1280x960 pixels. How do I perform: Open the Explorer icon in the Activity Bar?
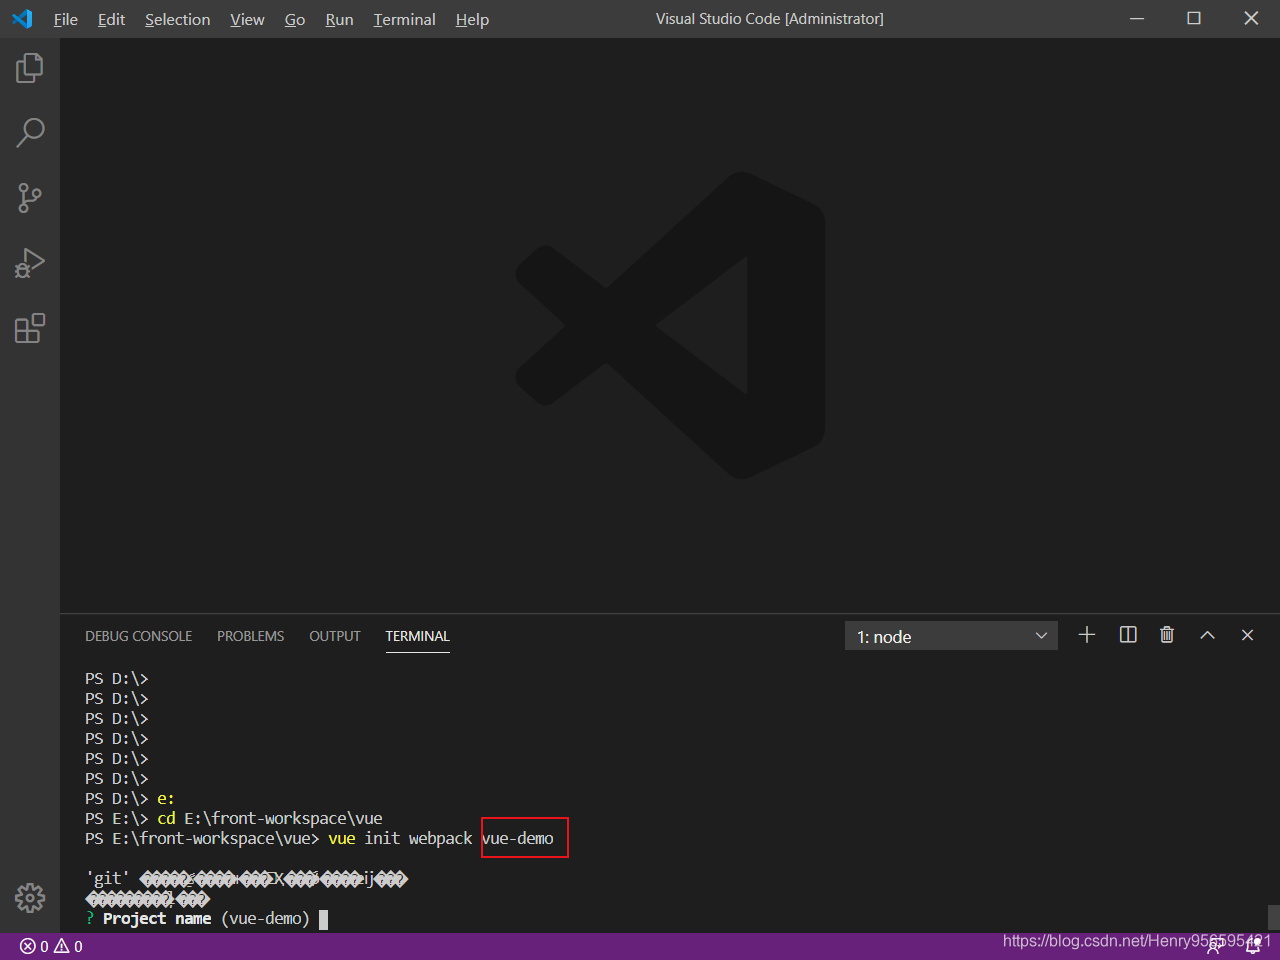point(30,67)
